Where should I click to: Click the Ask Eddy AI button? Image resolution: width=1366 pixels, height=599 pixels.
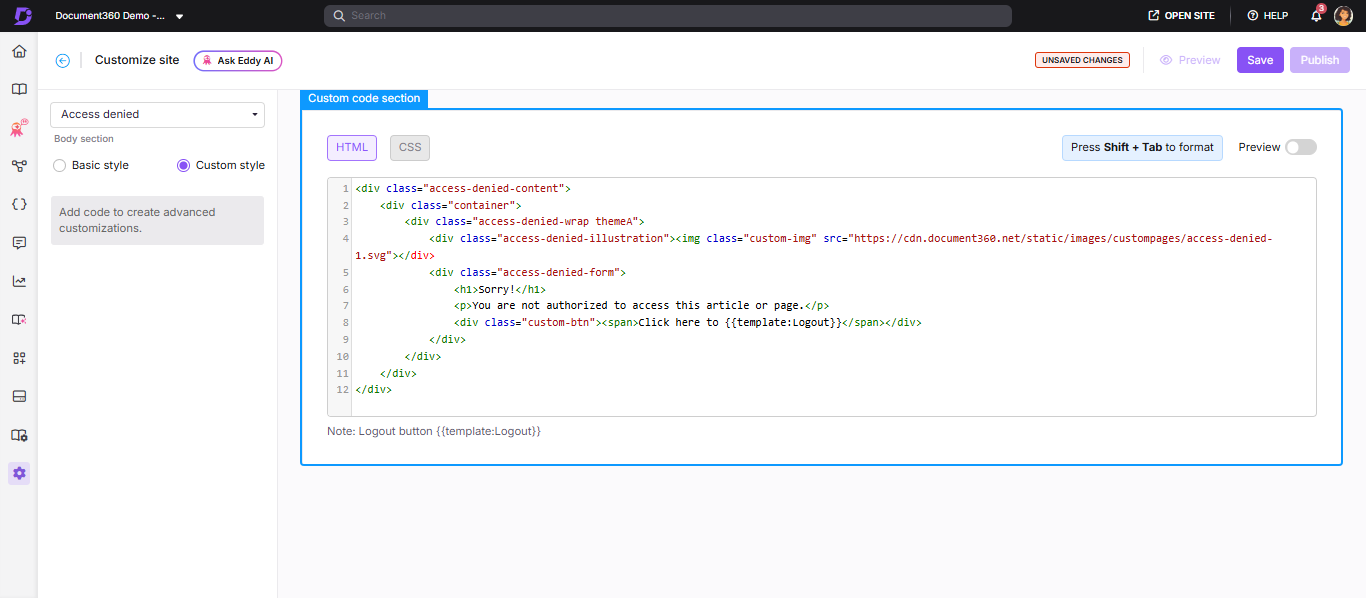pyautogui.click(x=238, y=61)
